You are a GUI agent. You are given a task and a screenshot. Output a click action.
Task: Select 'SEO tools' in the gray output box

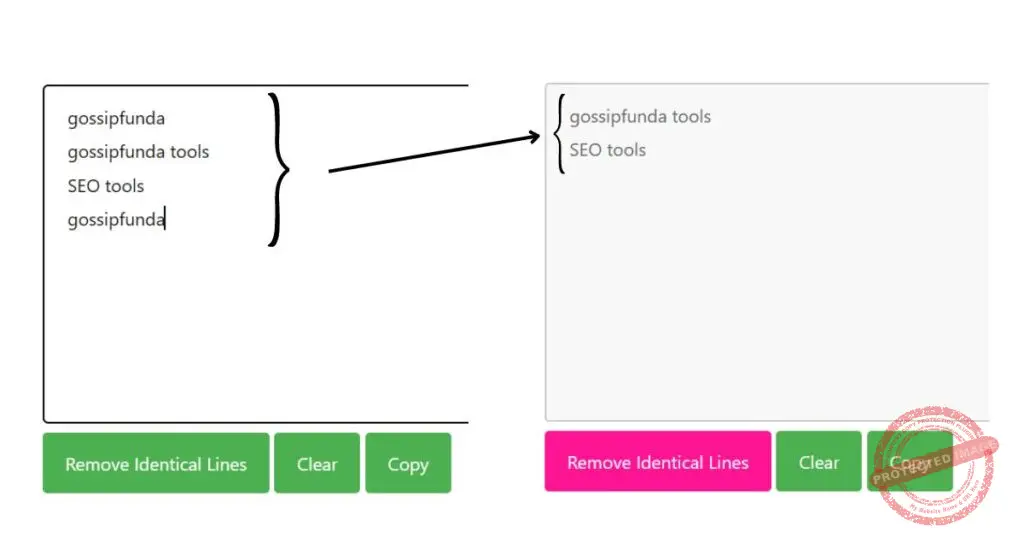pyautogui.click(x=608, y=150)
